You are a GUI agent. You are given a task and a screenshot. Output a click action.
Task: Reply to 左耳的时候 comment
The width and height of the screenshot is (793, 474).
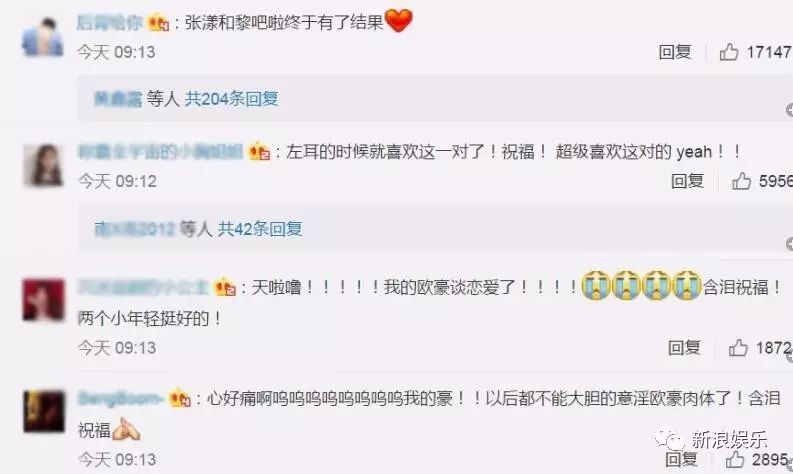click(687, 181)
